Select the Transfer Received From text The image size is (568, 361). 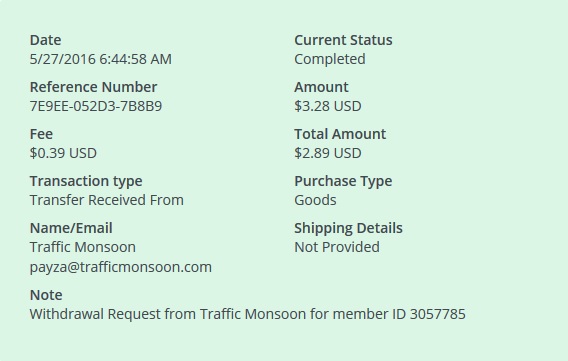(106, 200)
